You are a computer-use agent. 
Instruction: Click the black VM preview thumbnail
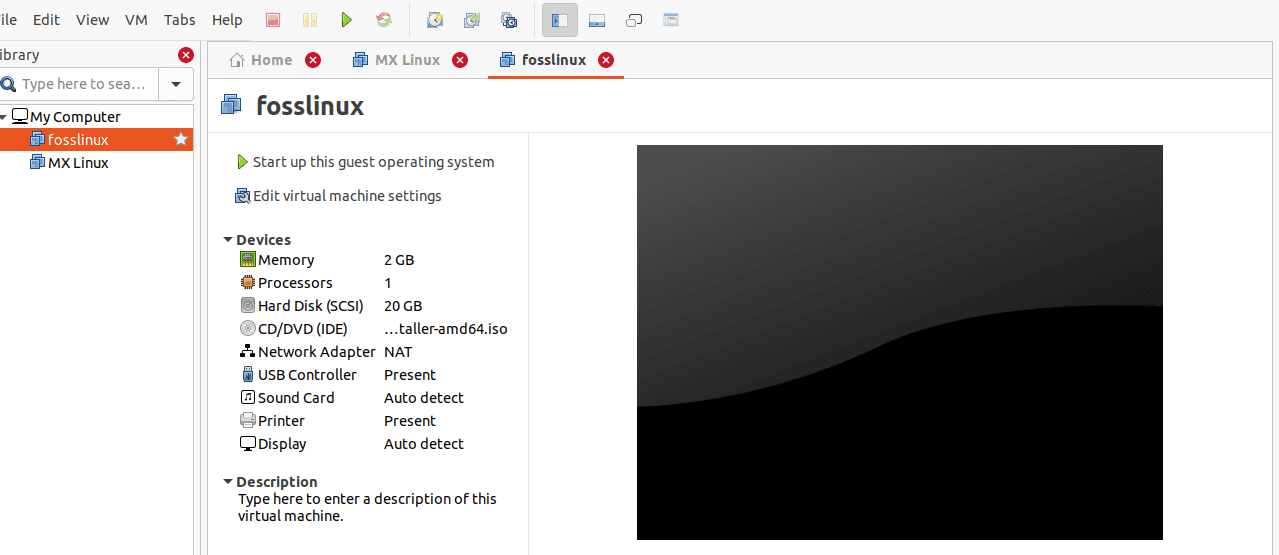[900, 342]
